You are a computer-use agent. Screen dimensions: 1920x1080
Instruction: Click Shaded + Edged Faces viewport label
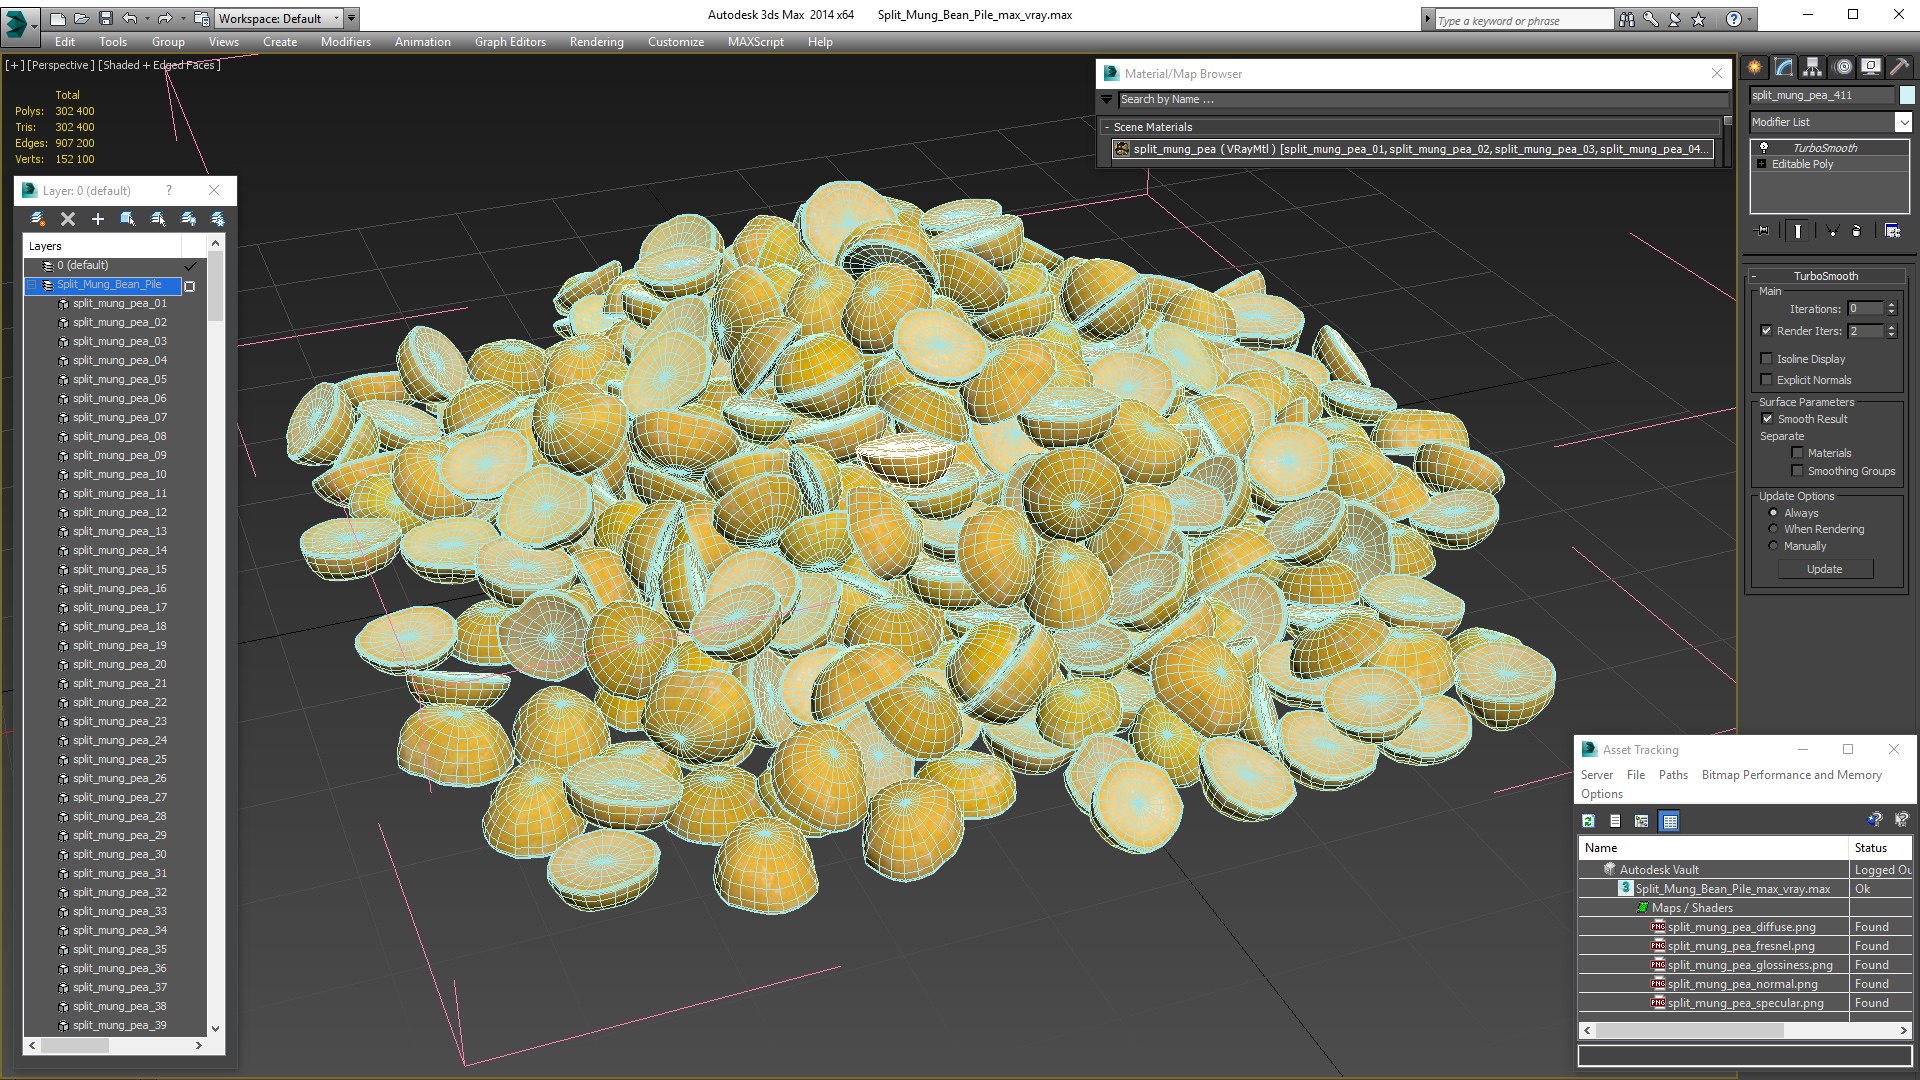pyautogui.click(x=159, y=65)
